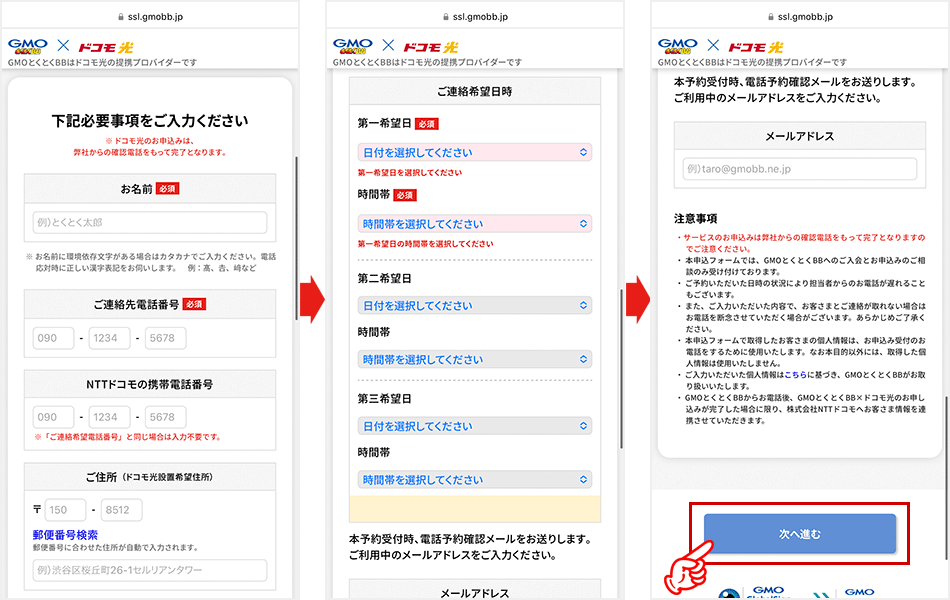
Task: Click lock icon in left phone address bar
Action: click(x=121, y=17)
